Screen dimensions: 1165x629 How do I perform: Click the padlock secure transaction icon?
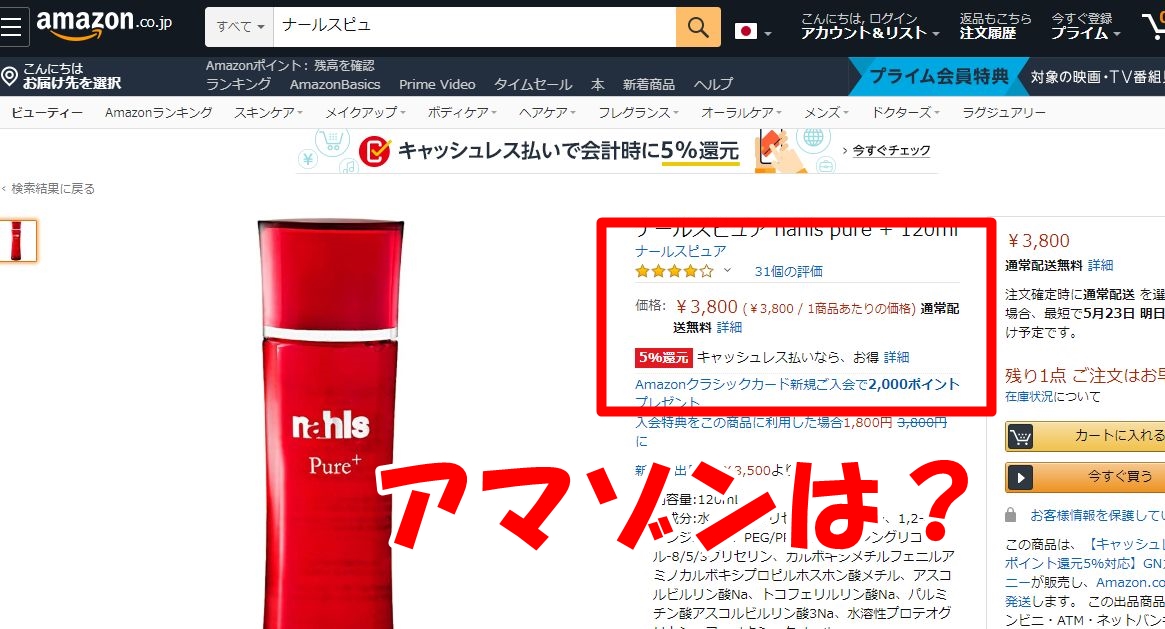click(x=1010, y=515)
